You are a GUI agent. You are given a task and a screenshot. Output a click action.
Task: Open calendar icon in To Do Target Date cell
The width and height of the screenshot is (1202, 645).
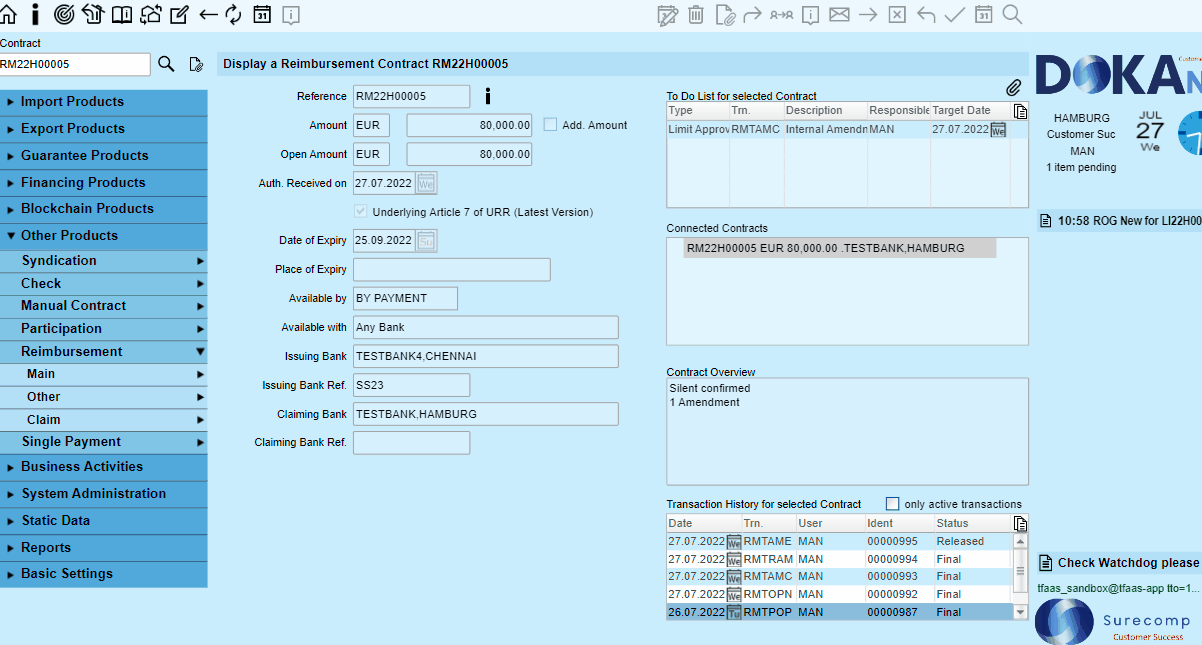click(998, 130)
